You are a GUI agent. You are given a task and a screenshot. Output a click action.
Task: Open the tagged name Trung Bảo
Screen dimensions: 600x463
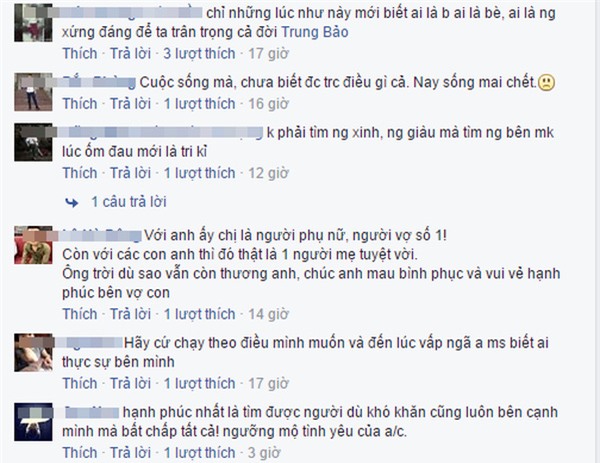(x=315, y=32)
